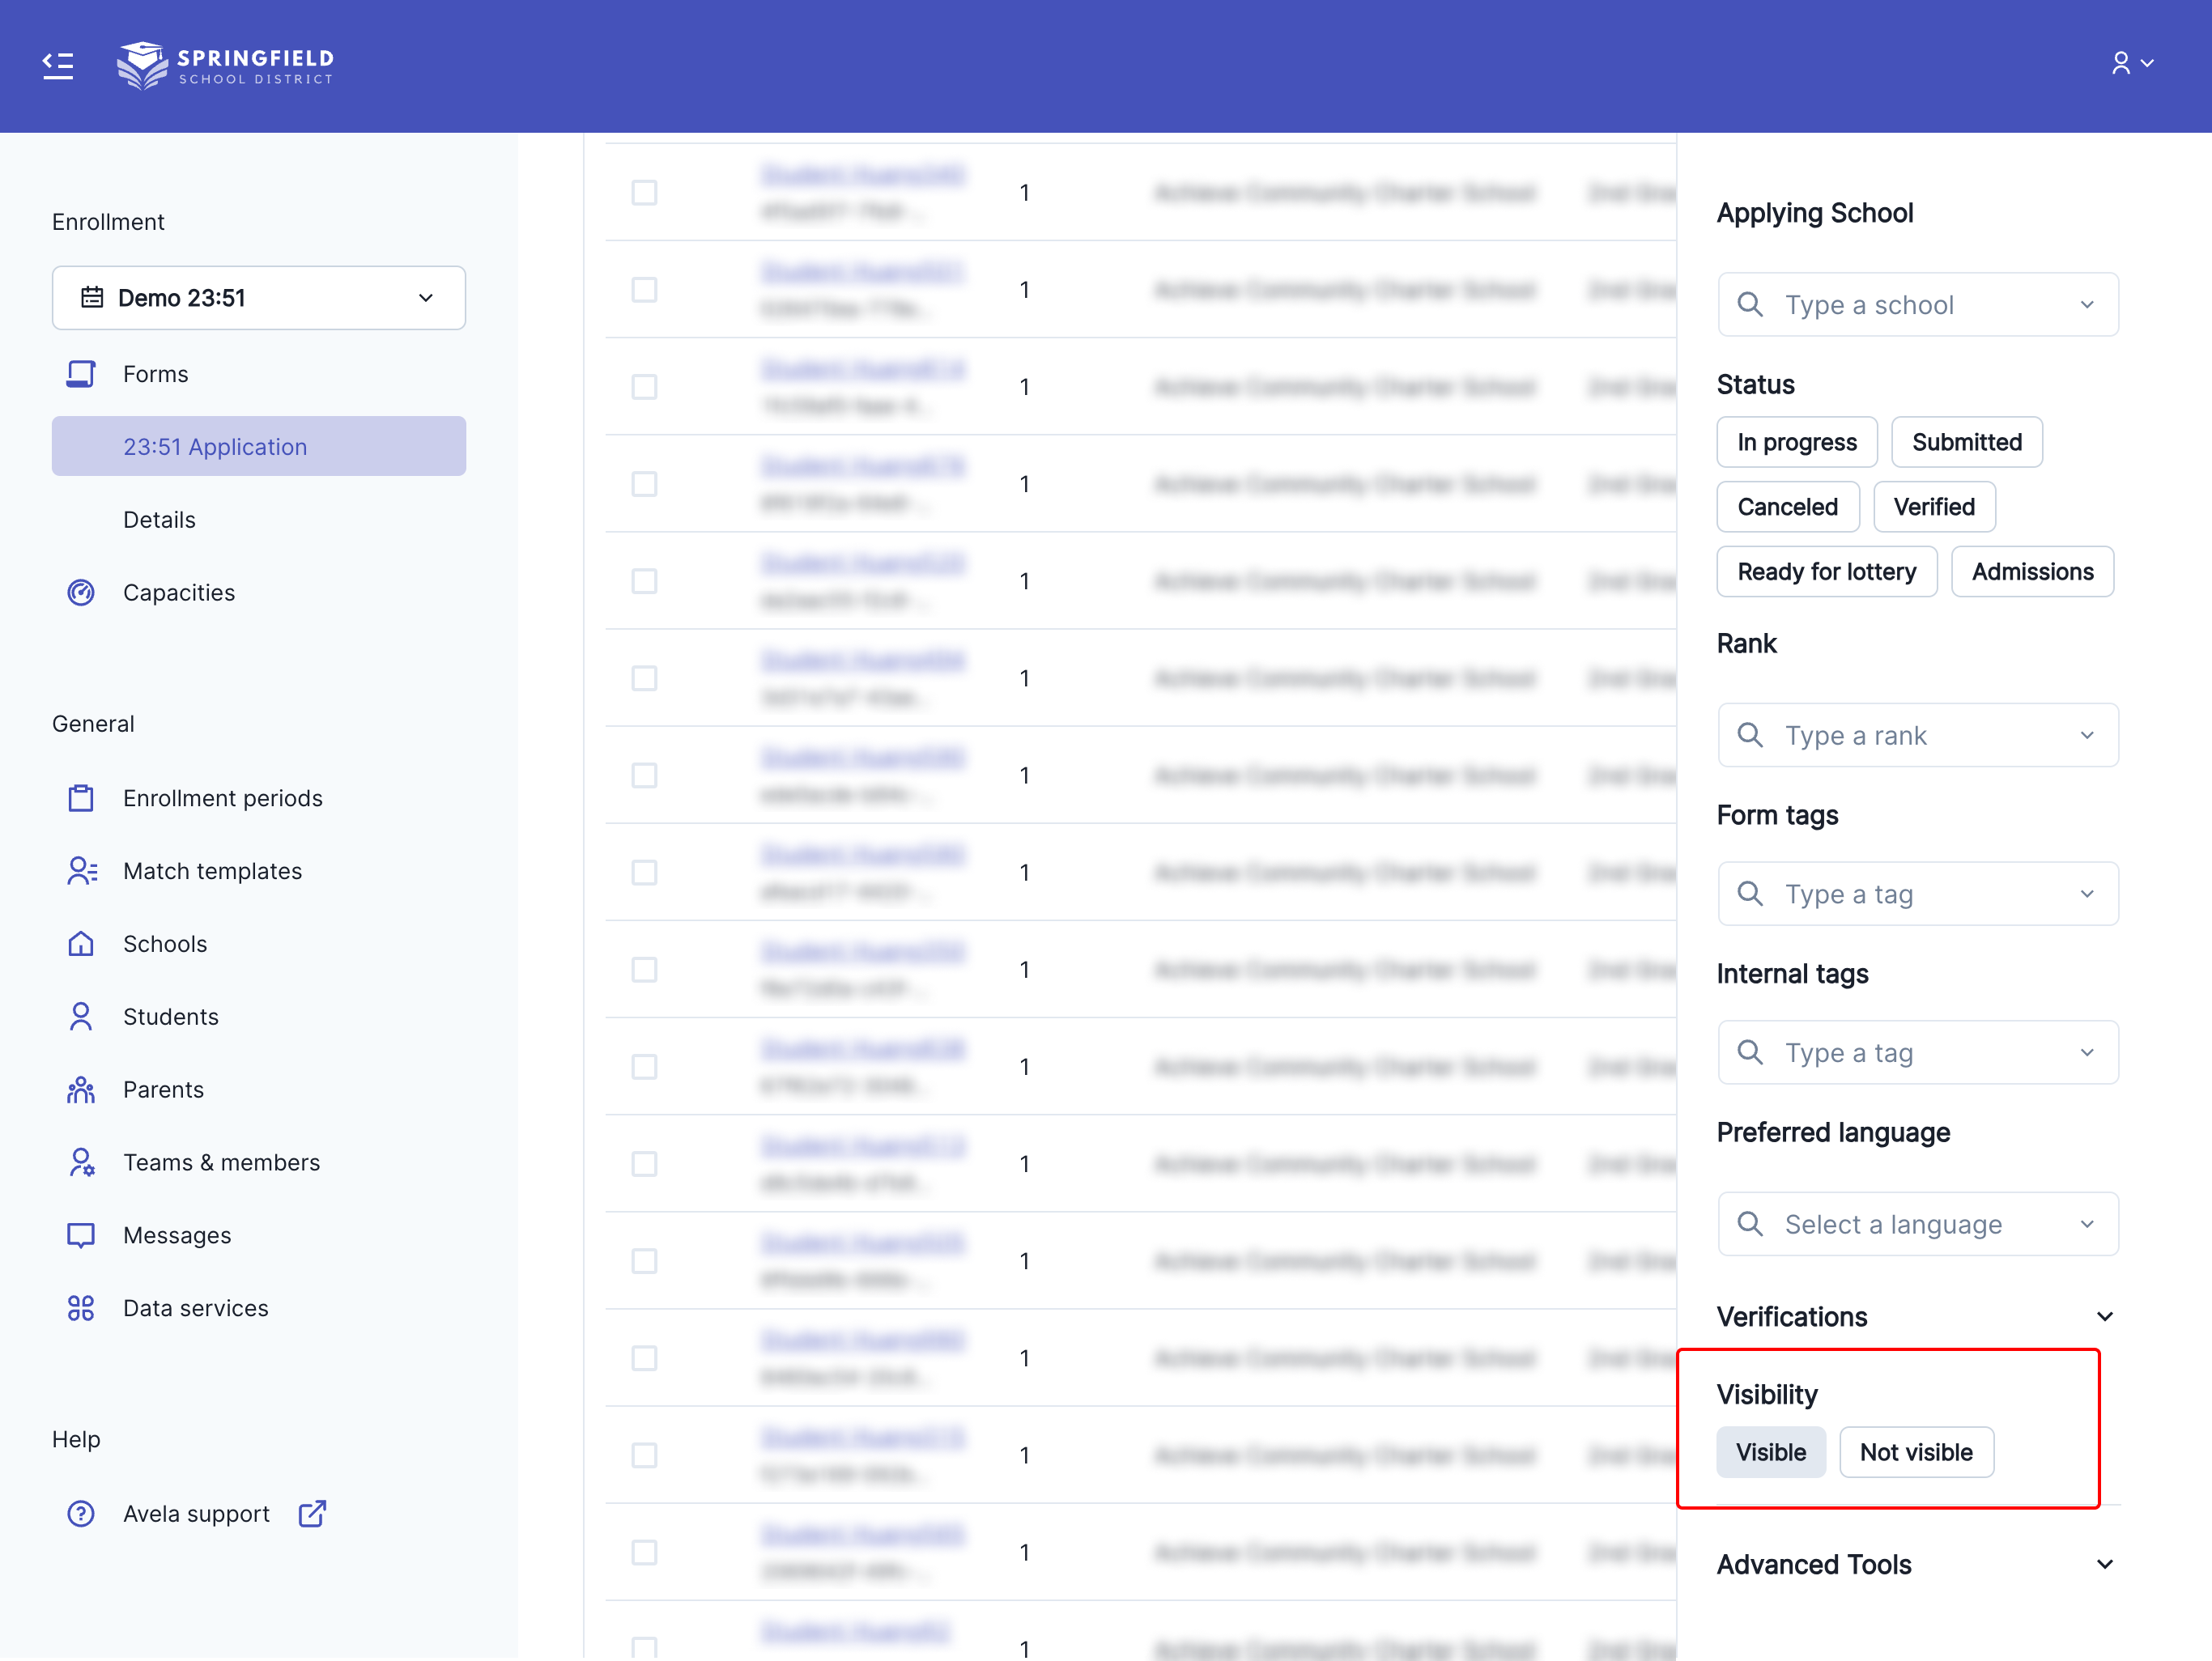Viewport: 2212px width, 1661px height.
Task: Filter by Ready for lottery status
Action: coord(1826,571)
